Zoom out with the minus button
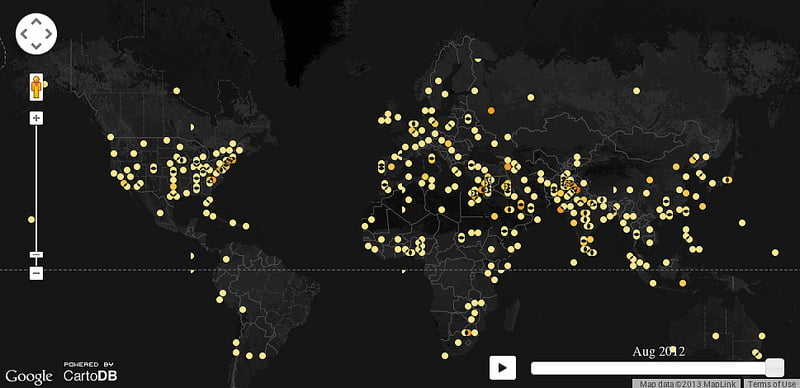 click(x=36, y=273)
